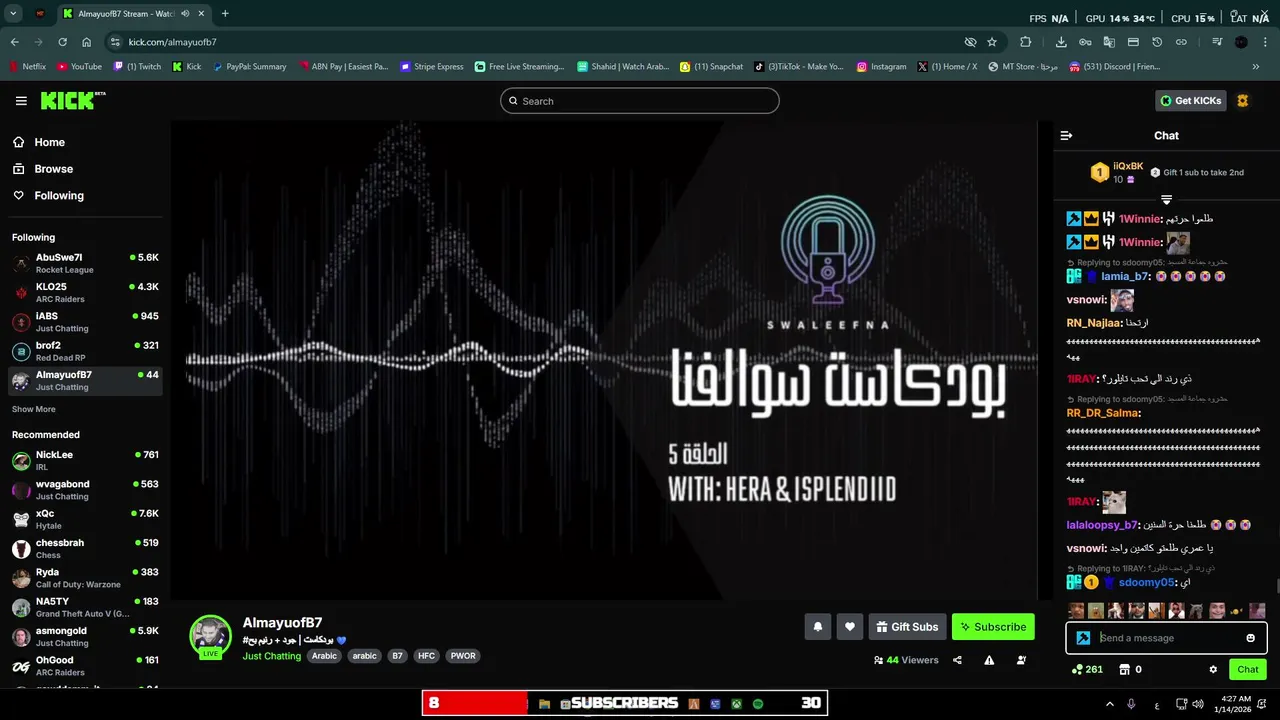Click the Gift Subs button
Image resolution: width=1280 pixels, height=720 pixels.
(x=907, y=627)
